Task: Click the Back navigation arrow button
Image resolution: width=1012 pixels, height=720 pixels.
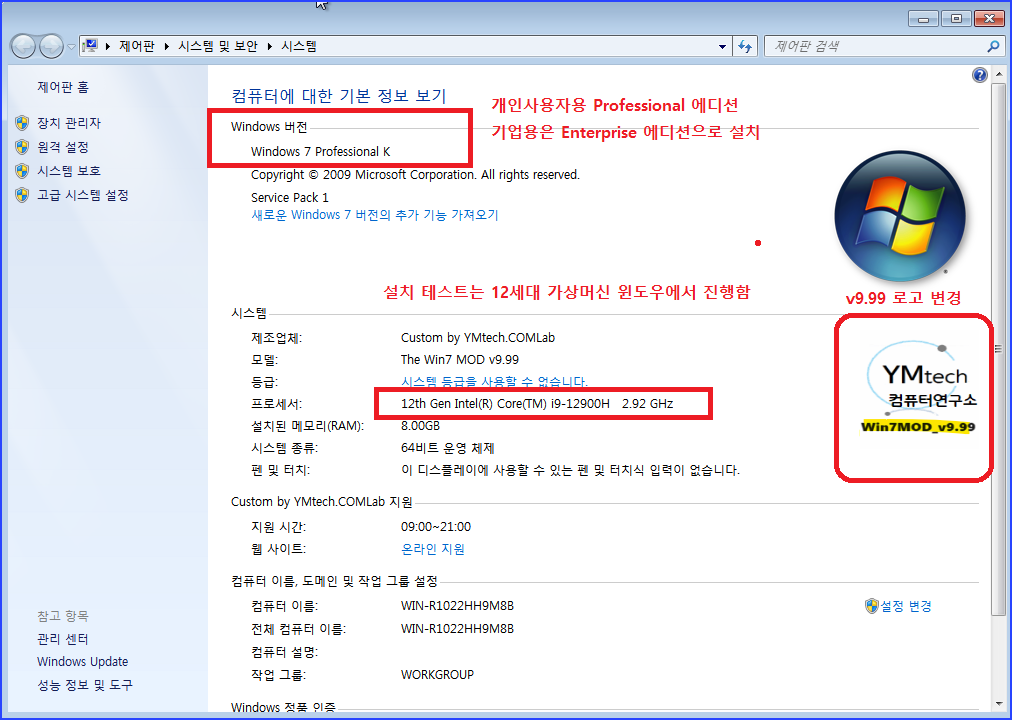Action: click(24, 46)
